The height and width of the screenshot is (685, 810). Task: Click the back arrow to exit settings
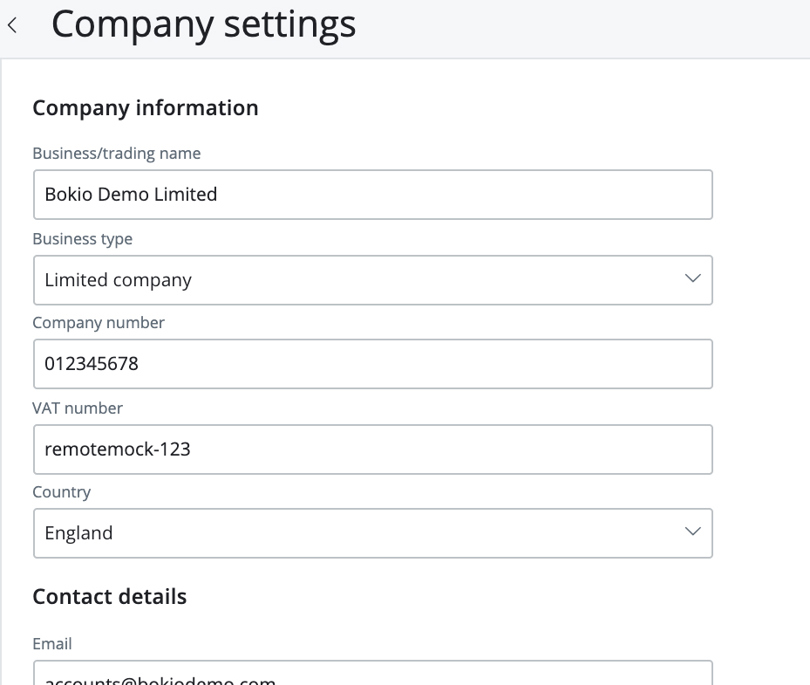tap(15, 24)
